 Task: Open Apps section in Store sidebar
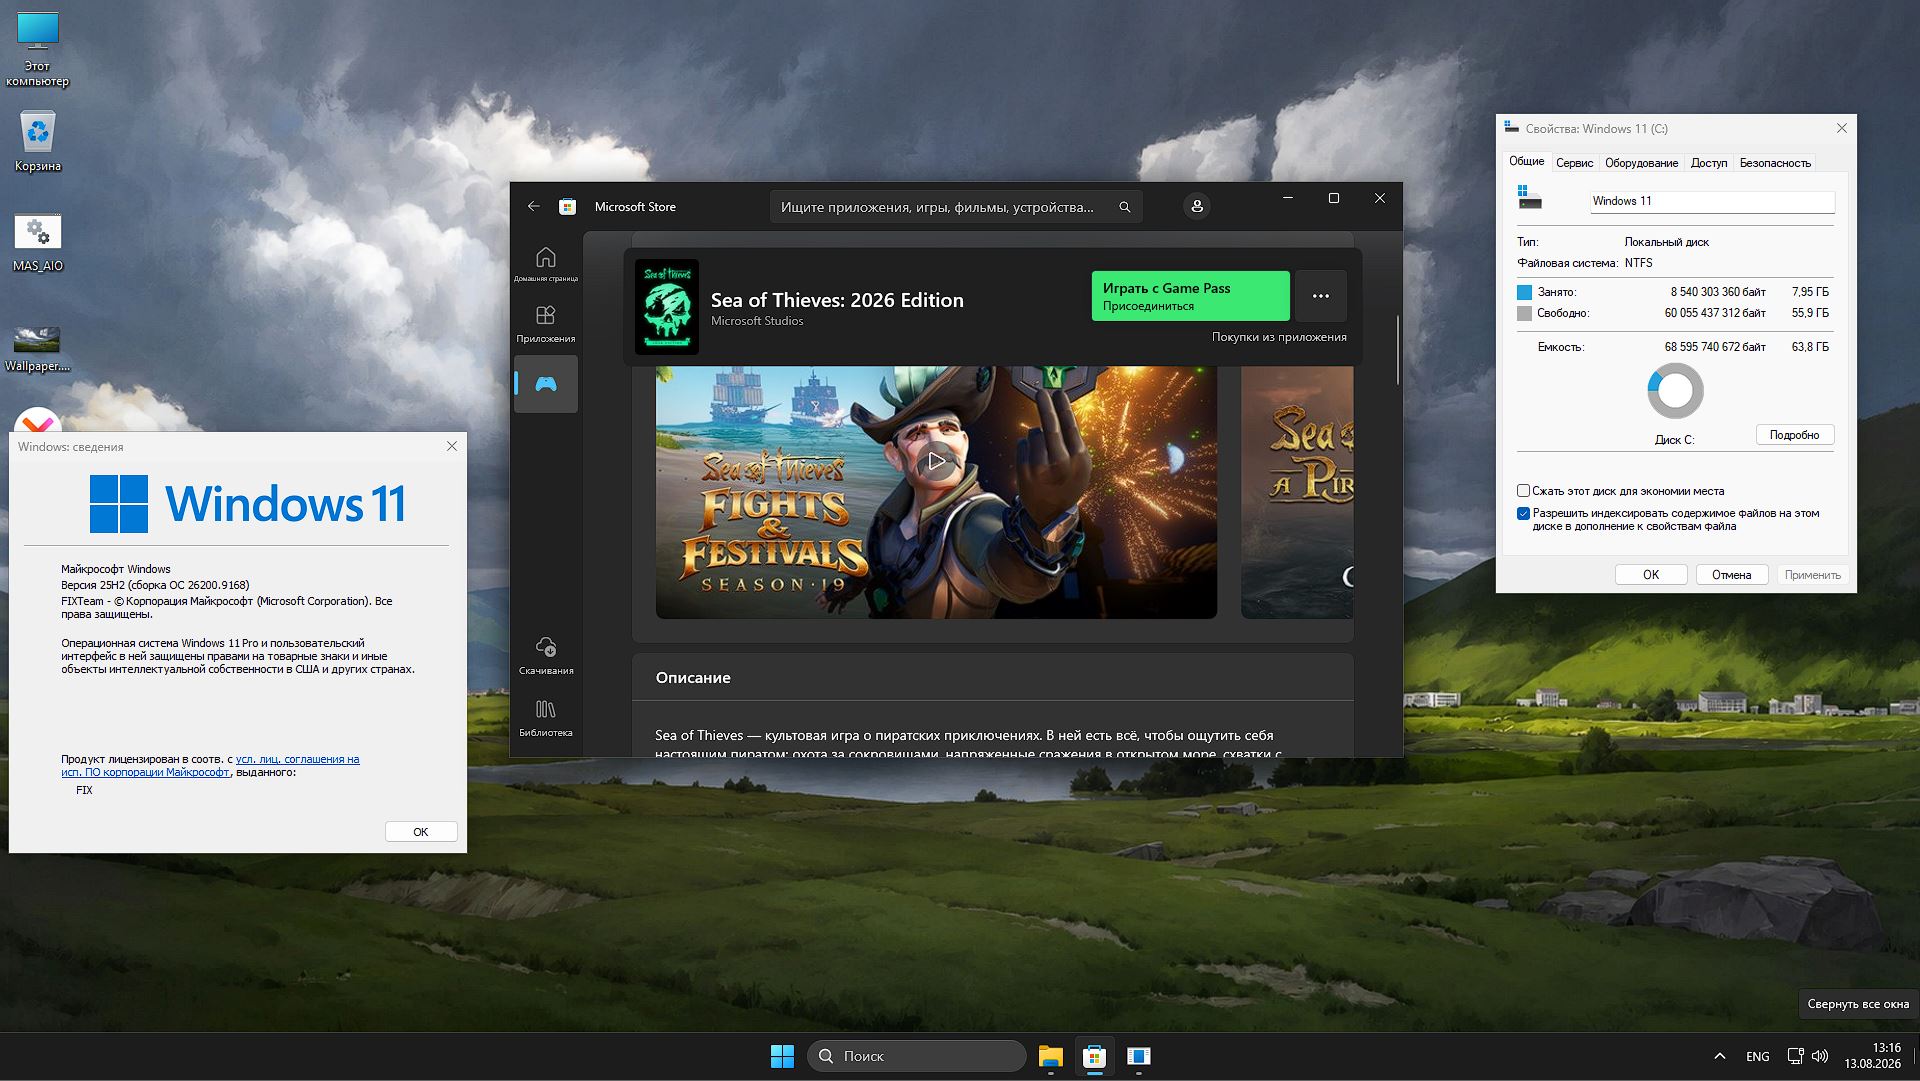pos(546,324)
